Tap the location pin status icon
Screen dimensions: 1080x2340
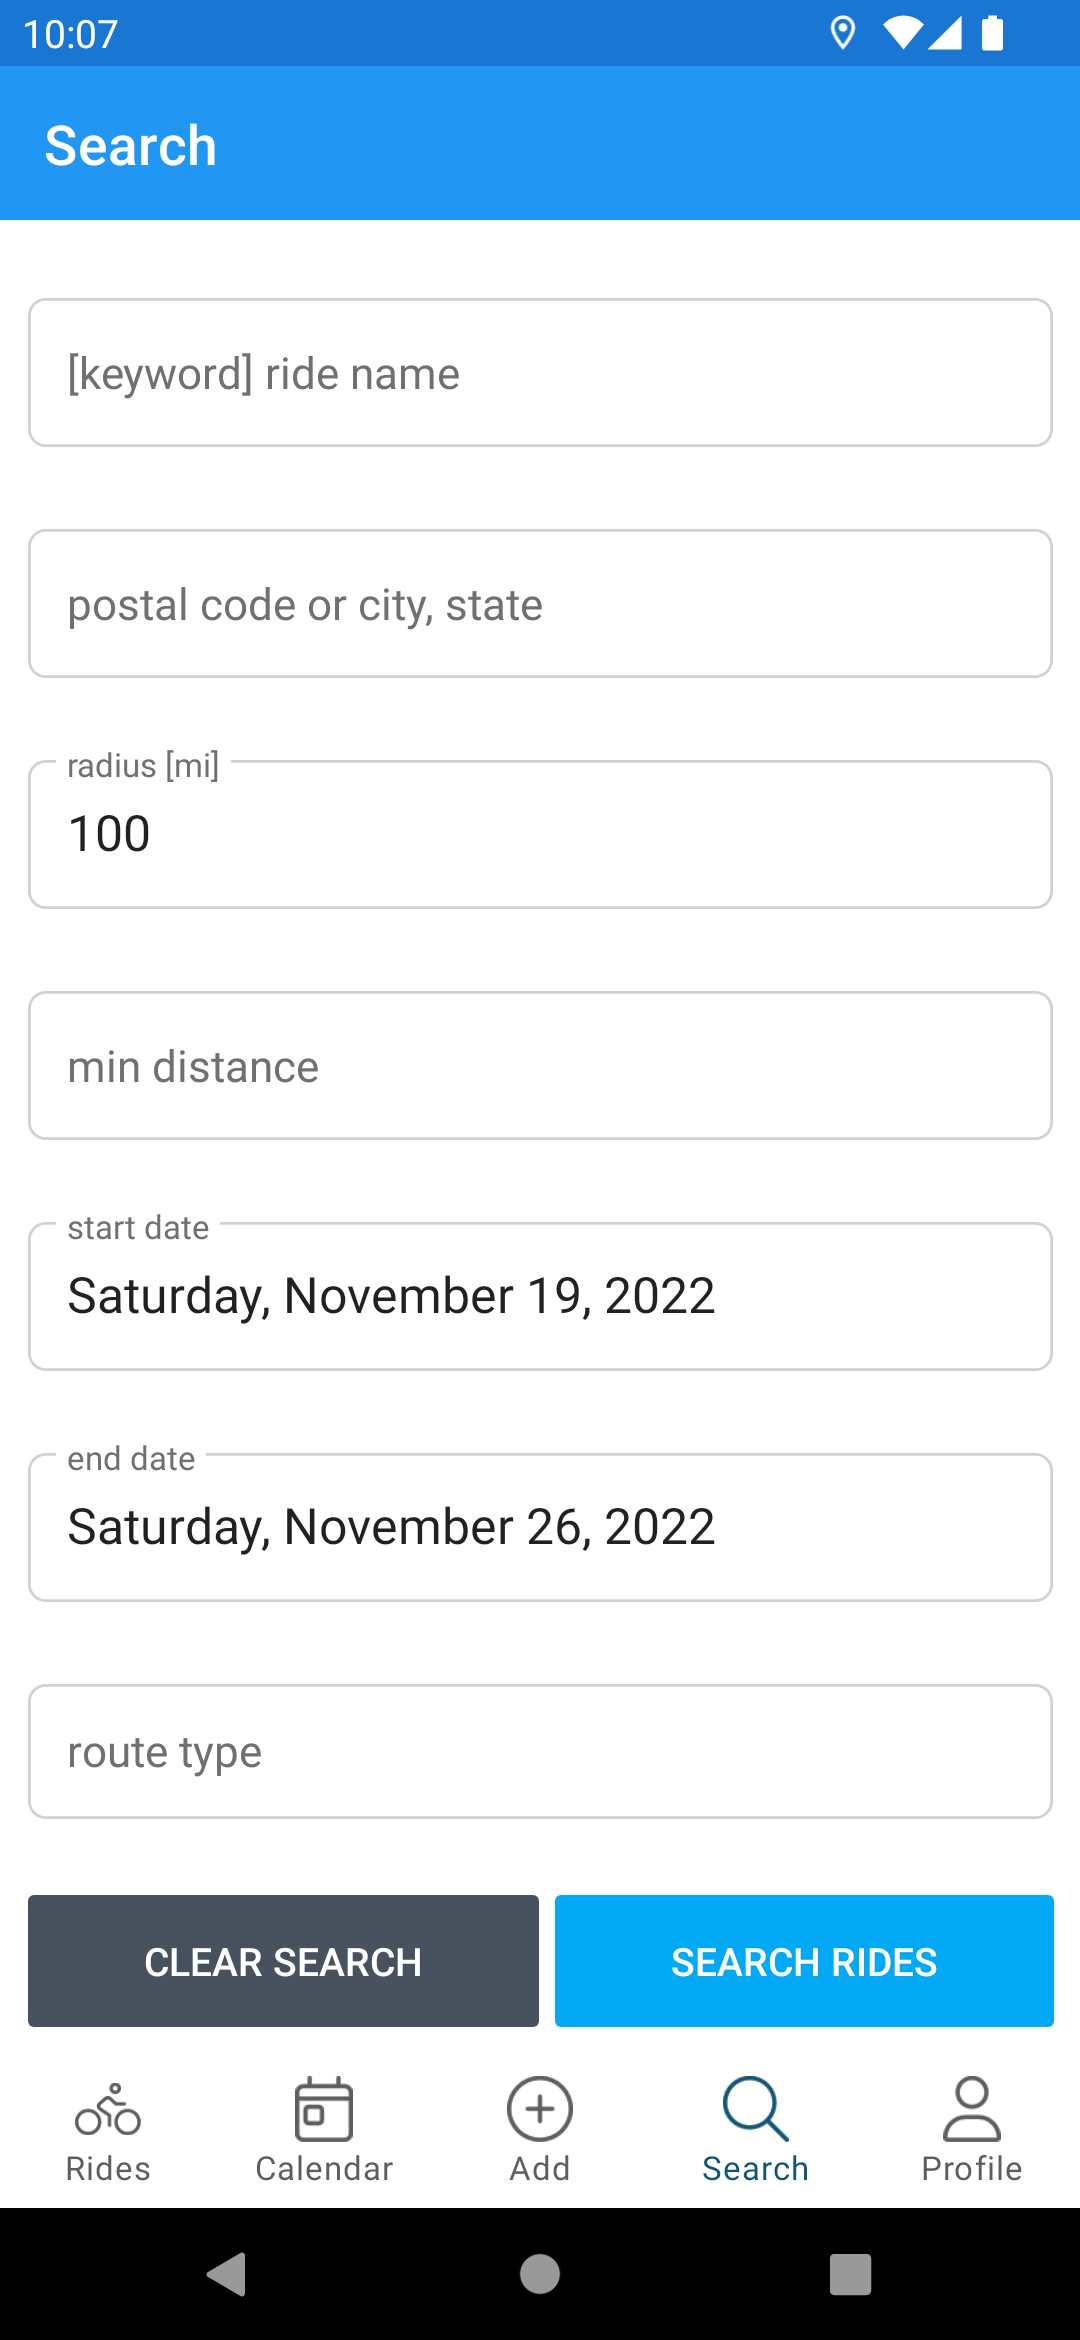pos(843,33)
